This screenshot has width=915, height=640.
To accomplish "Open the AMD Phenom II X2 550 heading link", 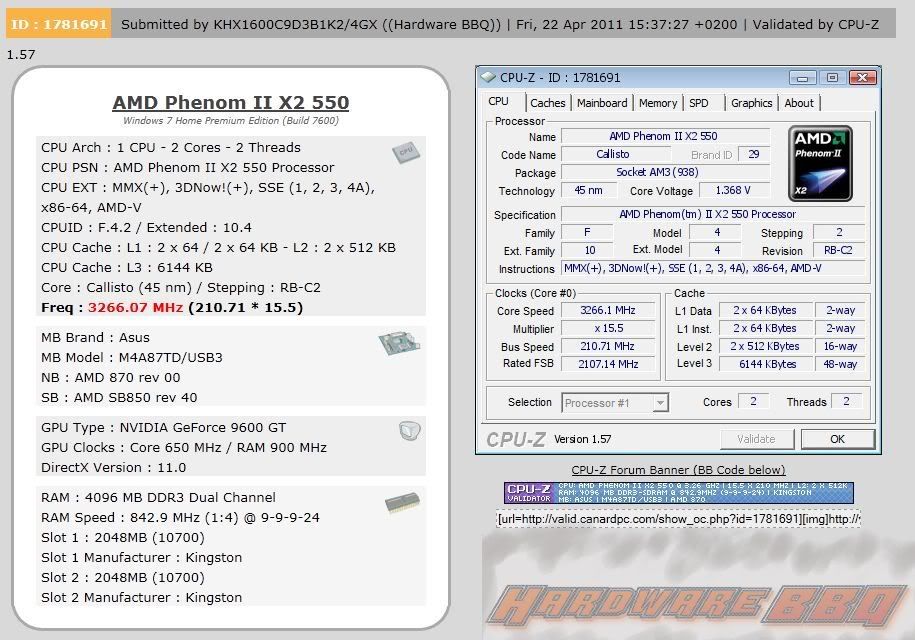I will tap(231, 102).
